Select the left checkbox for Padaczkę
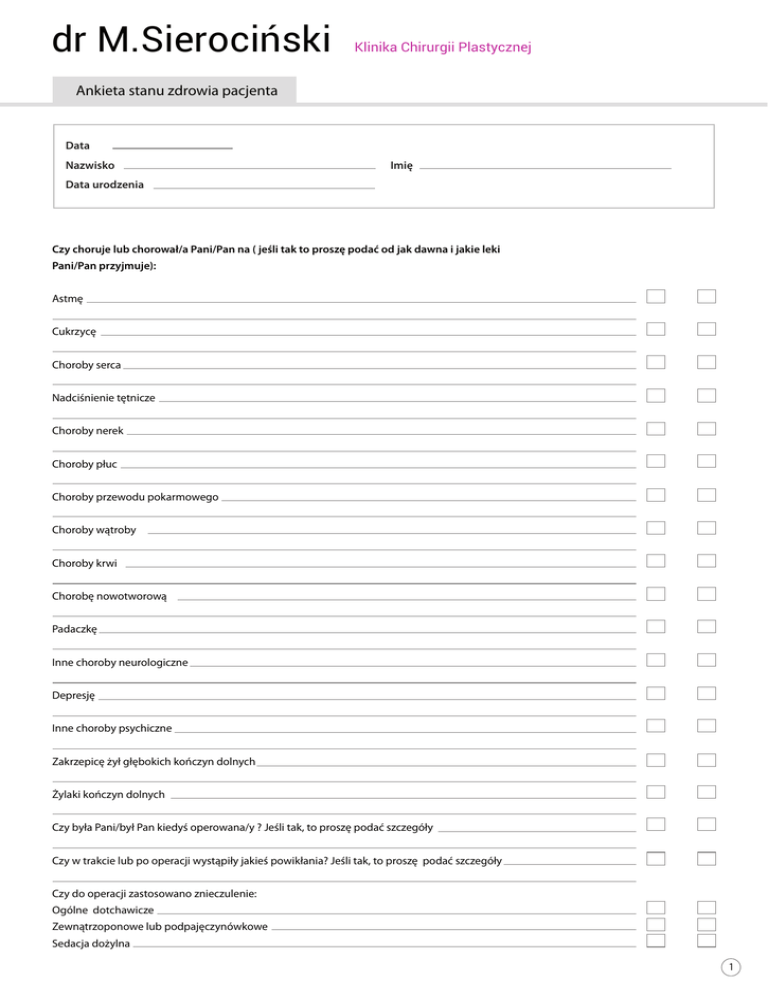The height and width of the screenshot is (994, 768). point(656,627)
